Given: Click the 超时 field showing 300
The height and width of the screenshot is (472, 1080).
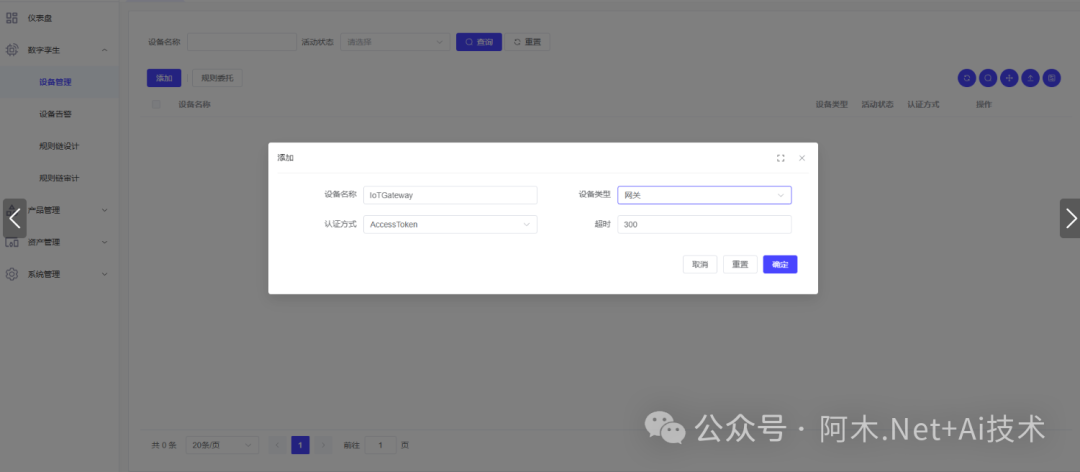Looking at the screenshot, I should (704, 225).
